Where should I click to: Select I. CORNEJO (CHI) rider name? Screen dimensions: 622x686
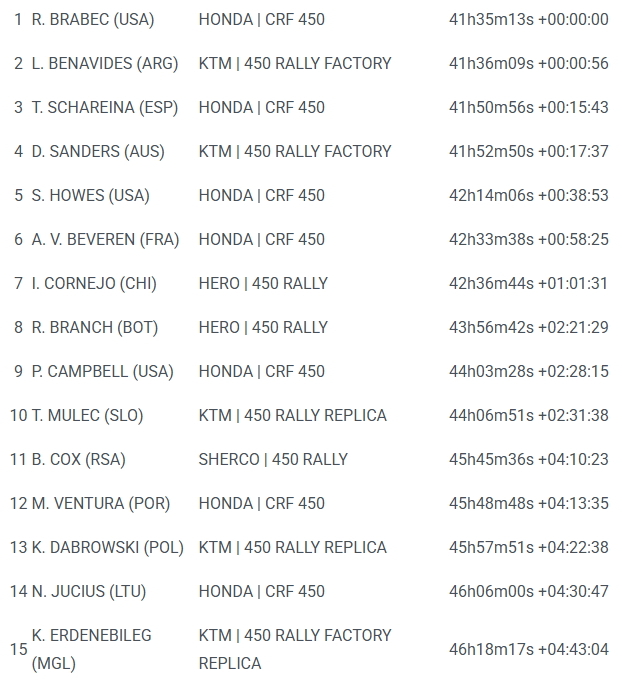[x=94, y=284]
